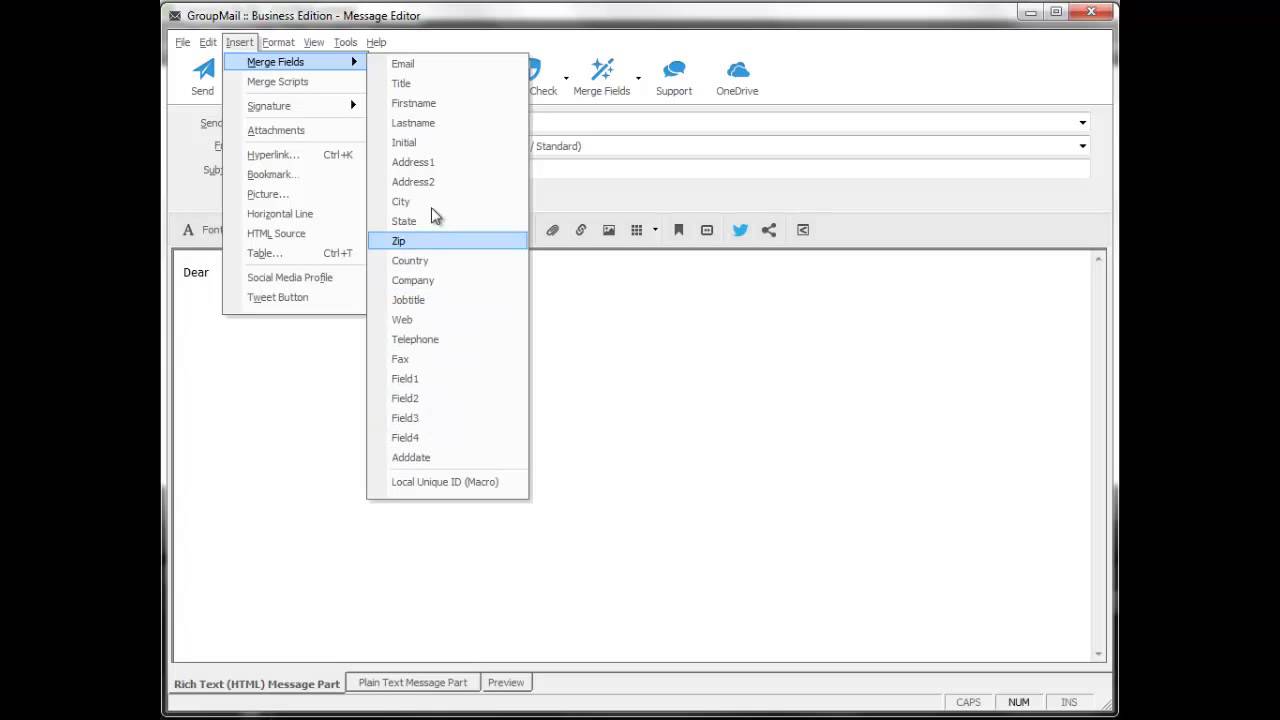Click the social share icon
The height and width of the screenshot is (720, 1280).
(x=769, y=230)
